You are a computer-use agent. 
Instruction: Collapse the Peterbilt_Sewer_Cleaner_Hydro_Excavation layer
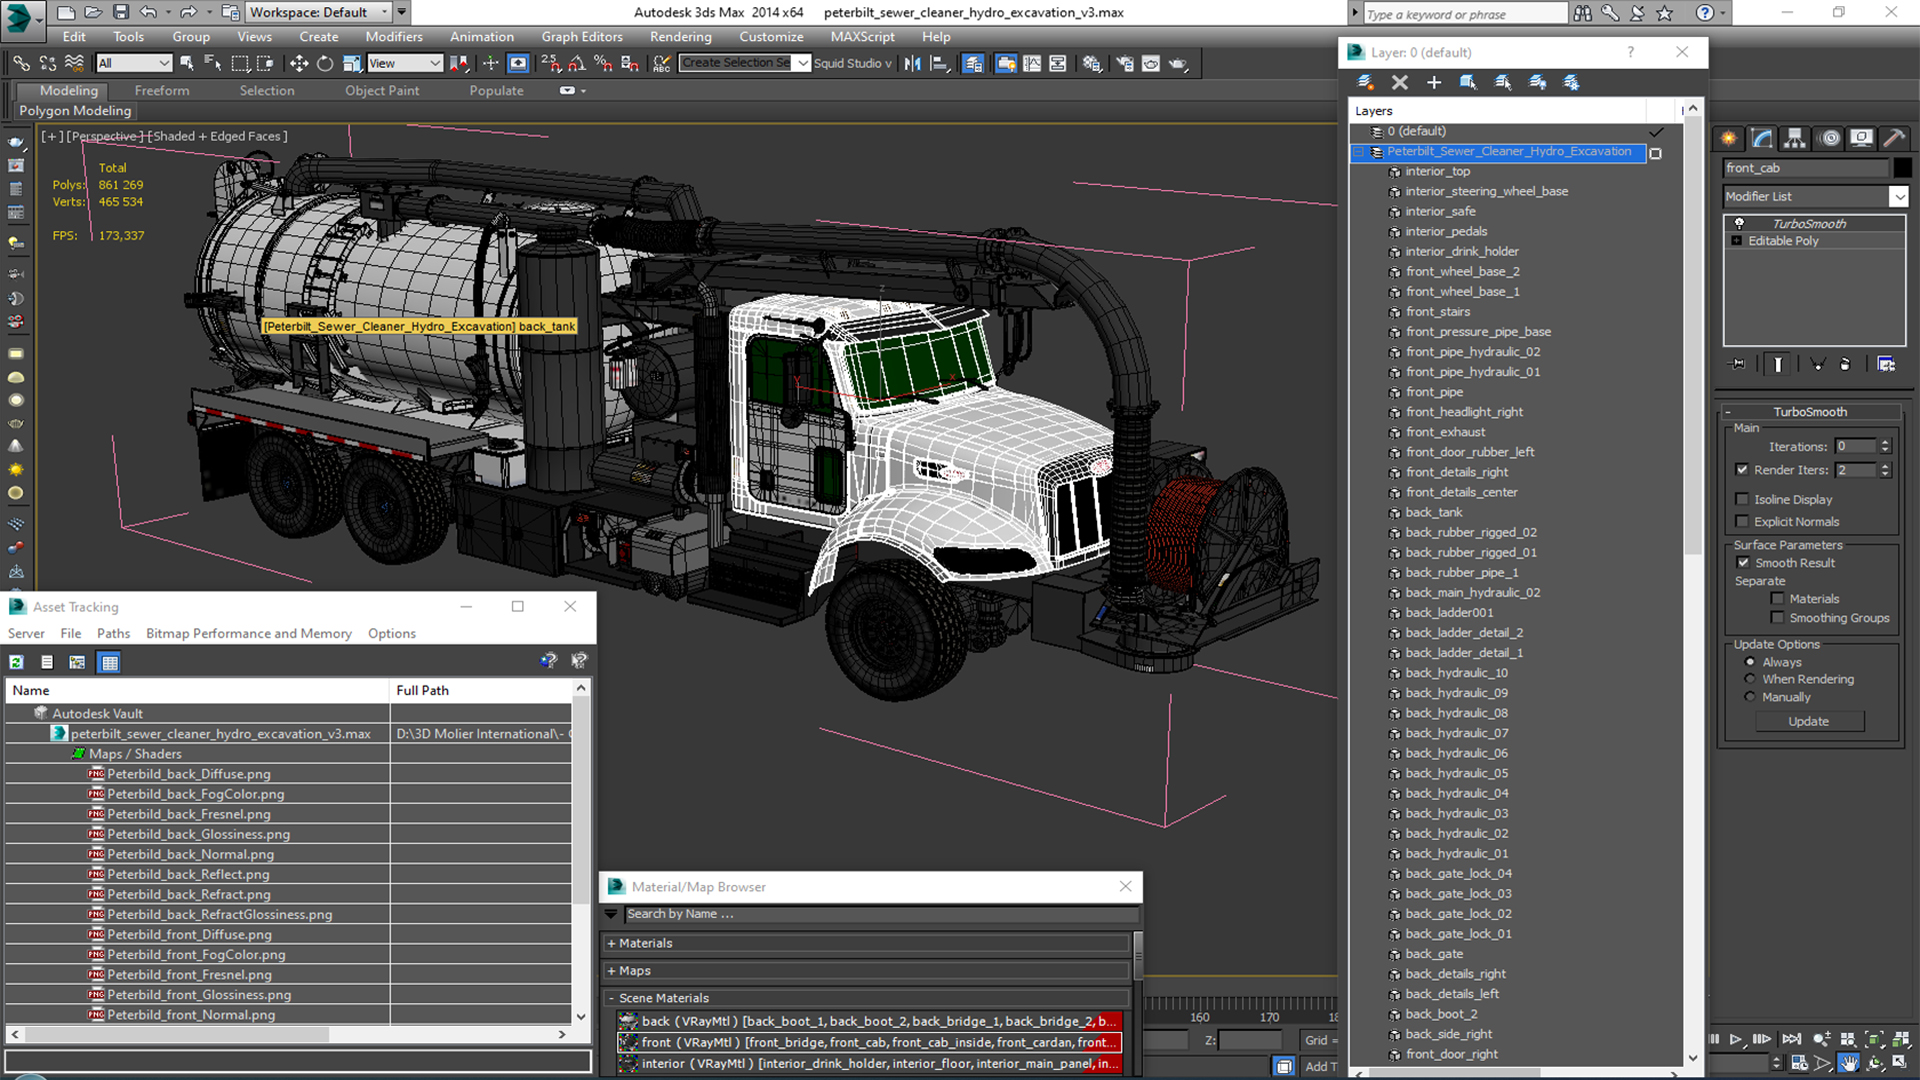[x=1359, y=152]
